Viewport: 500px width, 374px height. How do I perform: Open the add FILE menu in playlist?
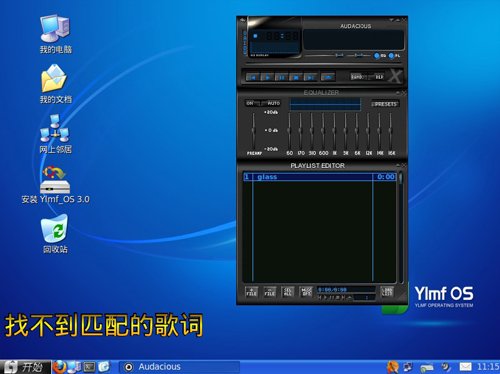252,292
